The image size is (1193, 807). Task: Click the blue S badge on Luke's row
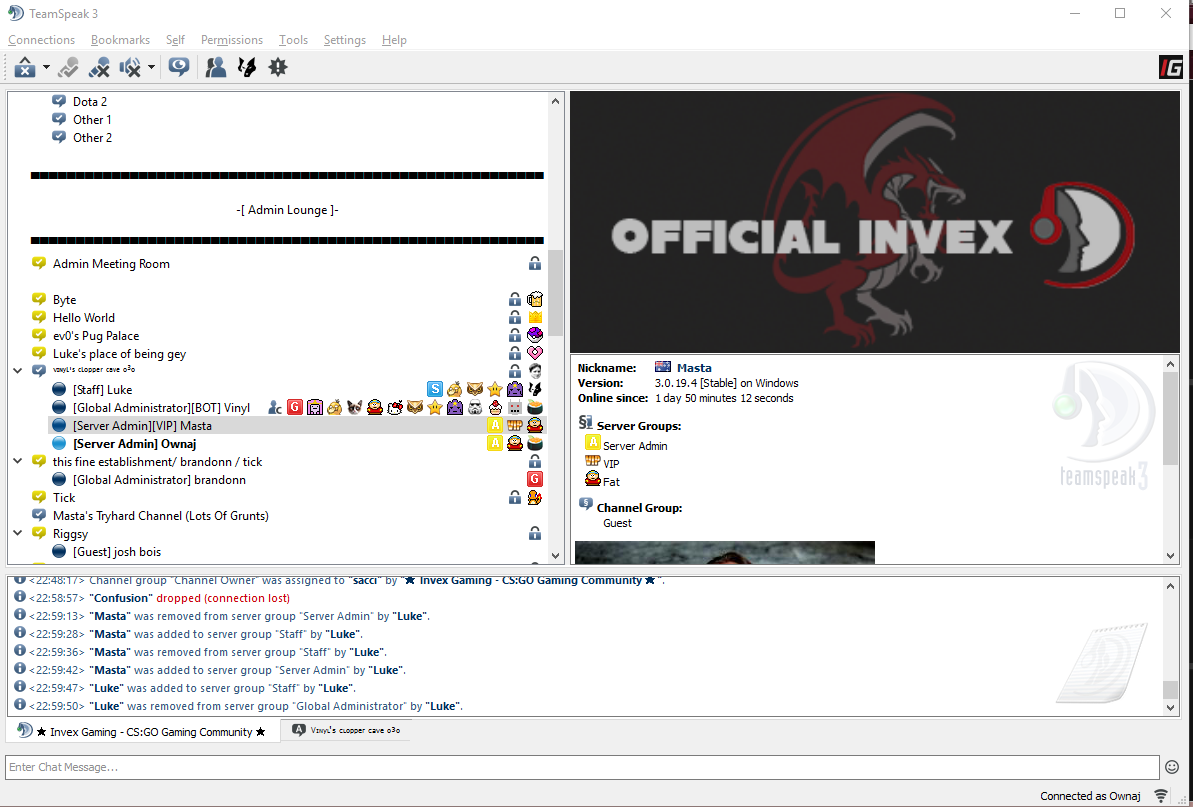pyautogui.click(x=435, y=389)
